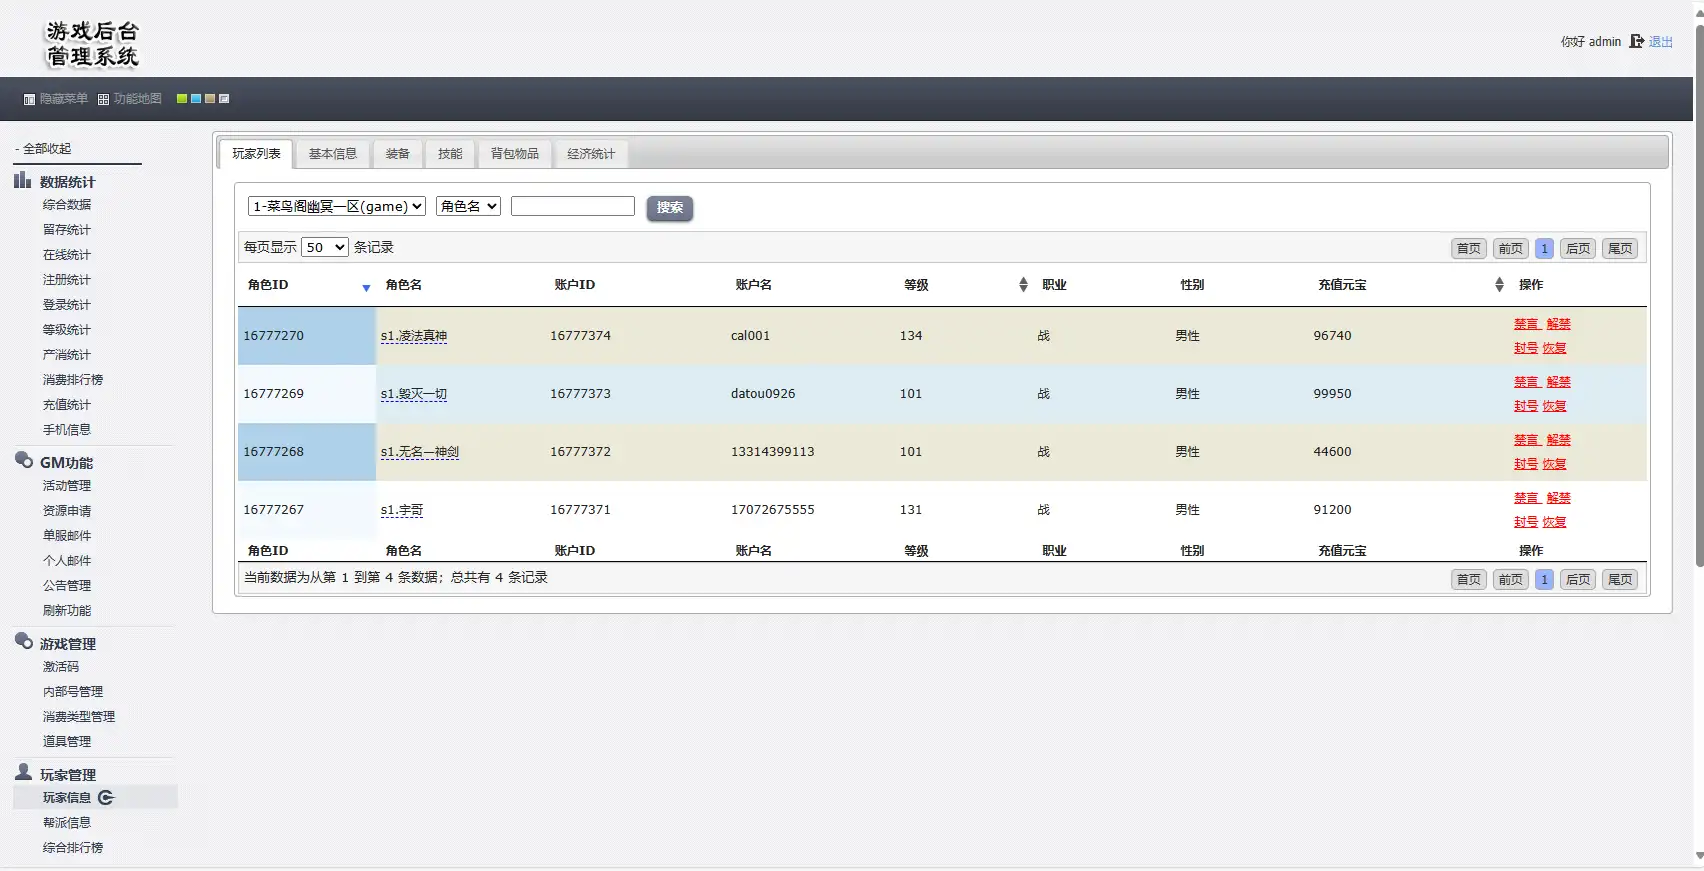Click bottom pagination page 1 button
The width and height of the screenshot is (1704, 871).
pyautogui.click(x=1544, y=580)
